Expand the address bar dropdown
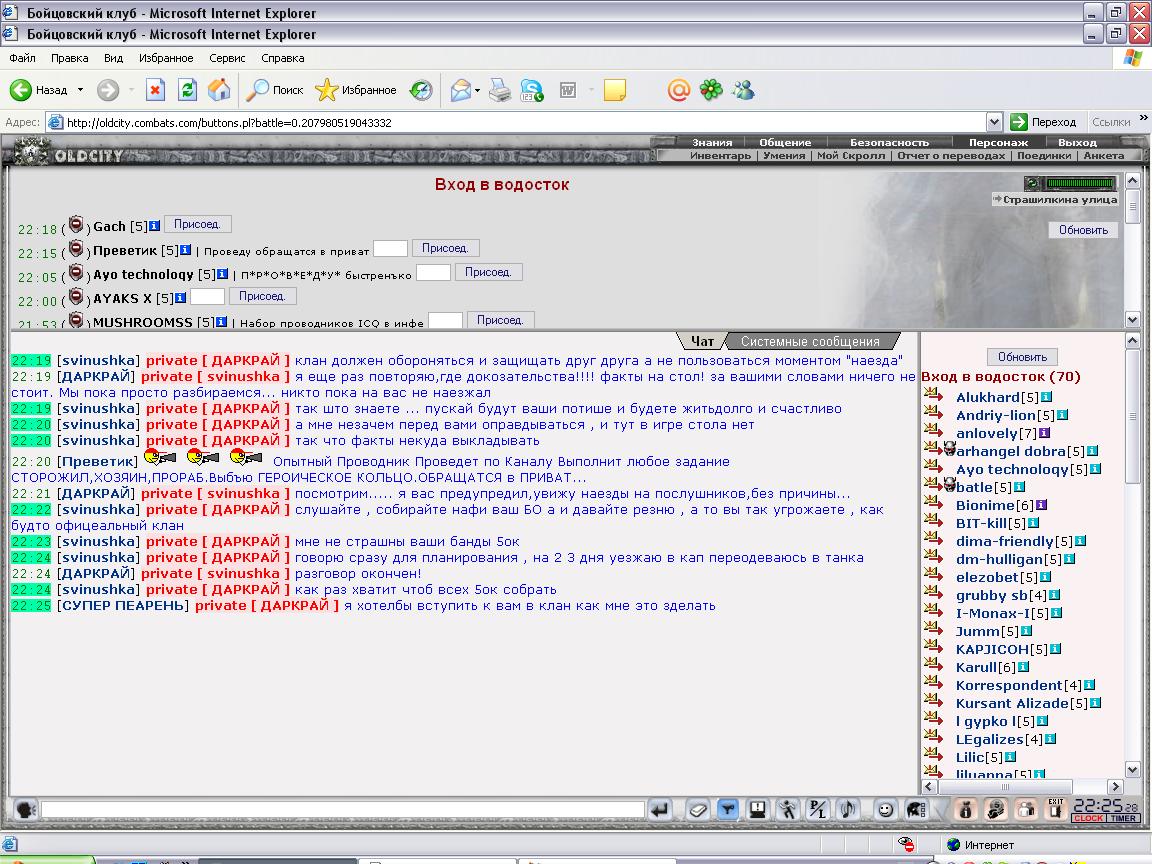1152x864 pixels. click(x=994, y=122)
